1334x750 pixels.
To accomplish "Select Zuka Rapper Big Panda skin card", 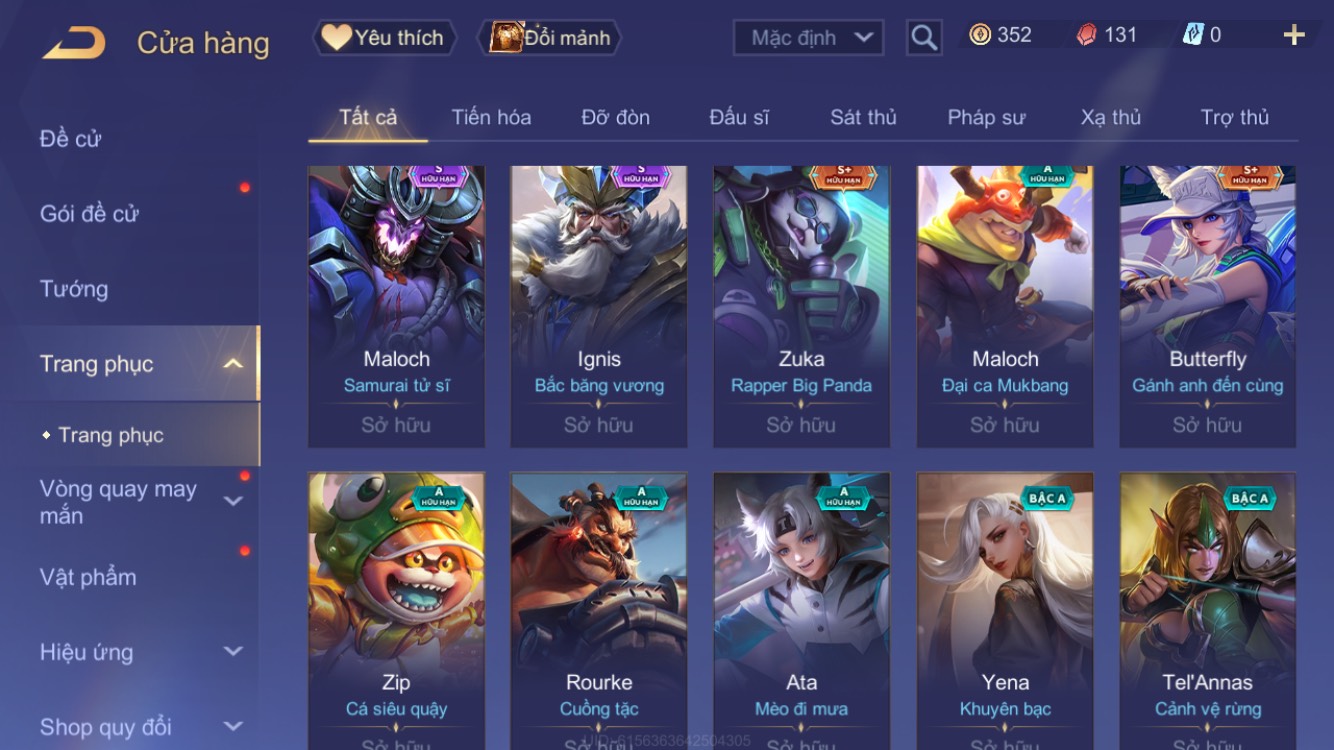I will point(801,307).
